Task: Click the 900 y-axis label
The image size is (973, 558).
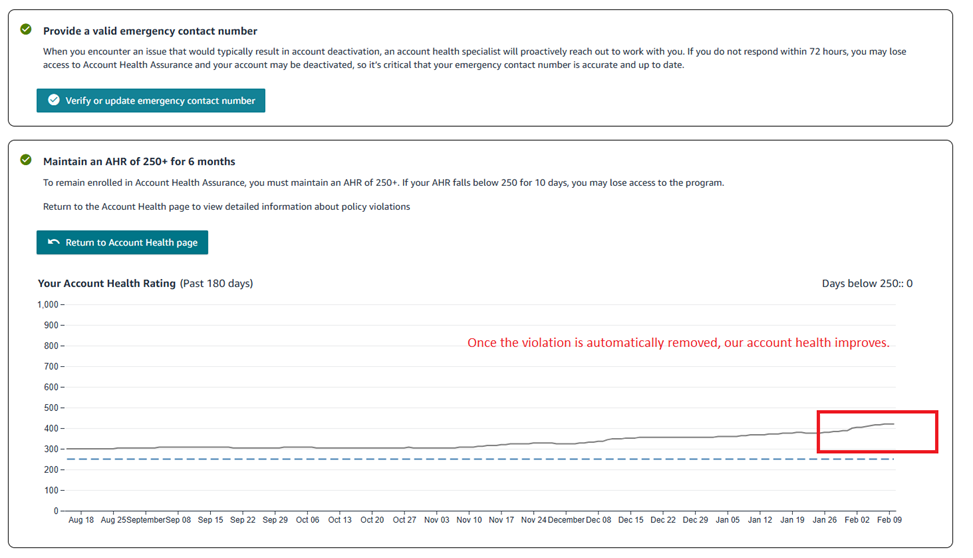Action: pos(51,325)
